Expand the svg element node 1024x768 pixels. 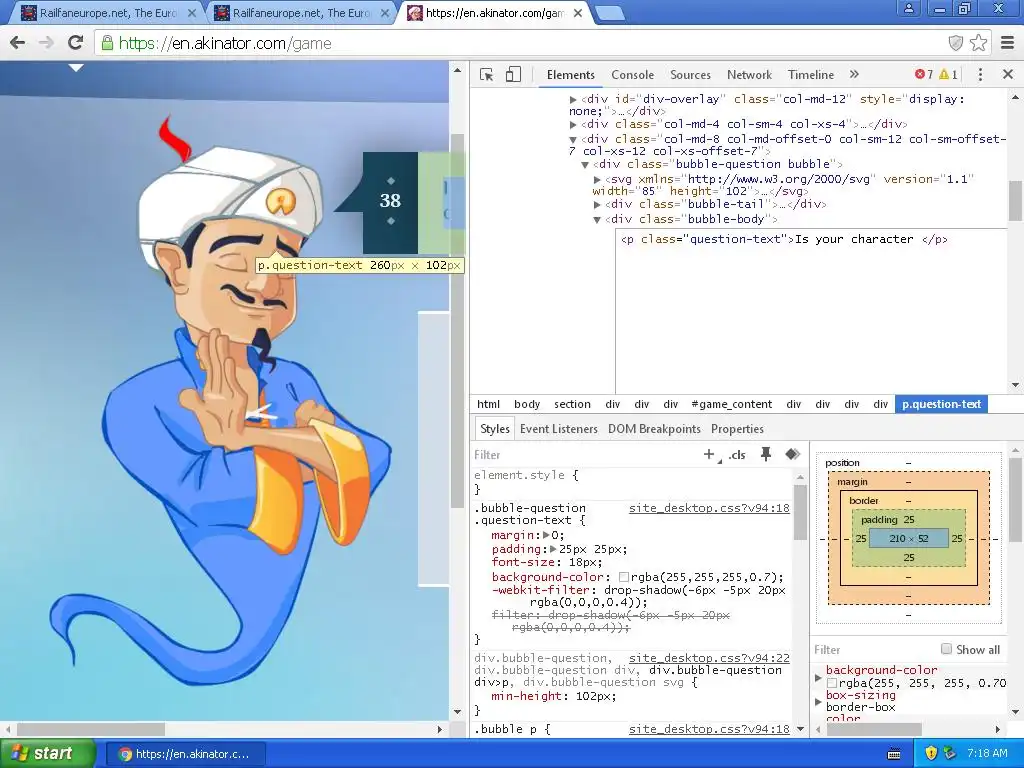(x=597, y=179)
